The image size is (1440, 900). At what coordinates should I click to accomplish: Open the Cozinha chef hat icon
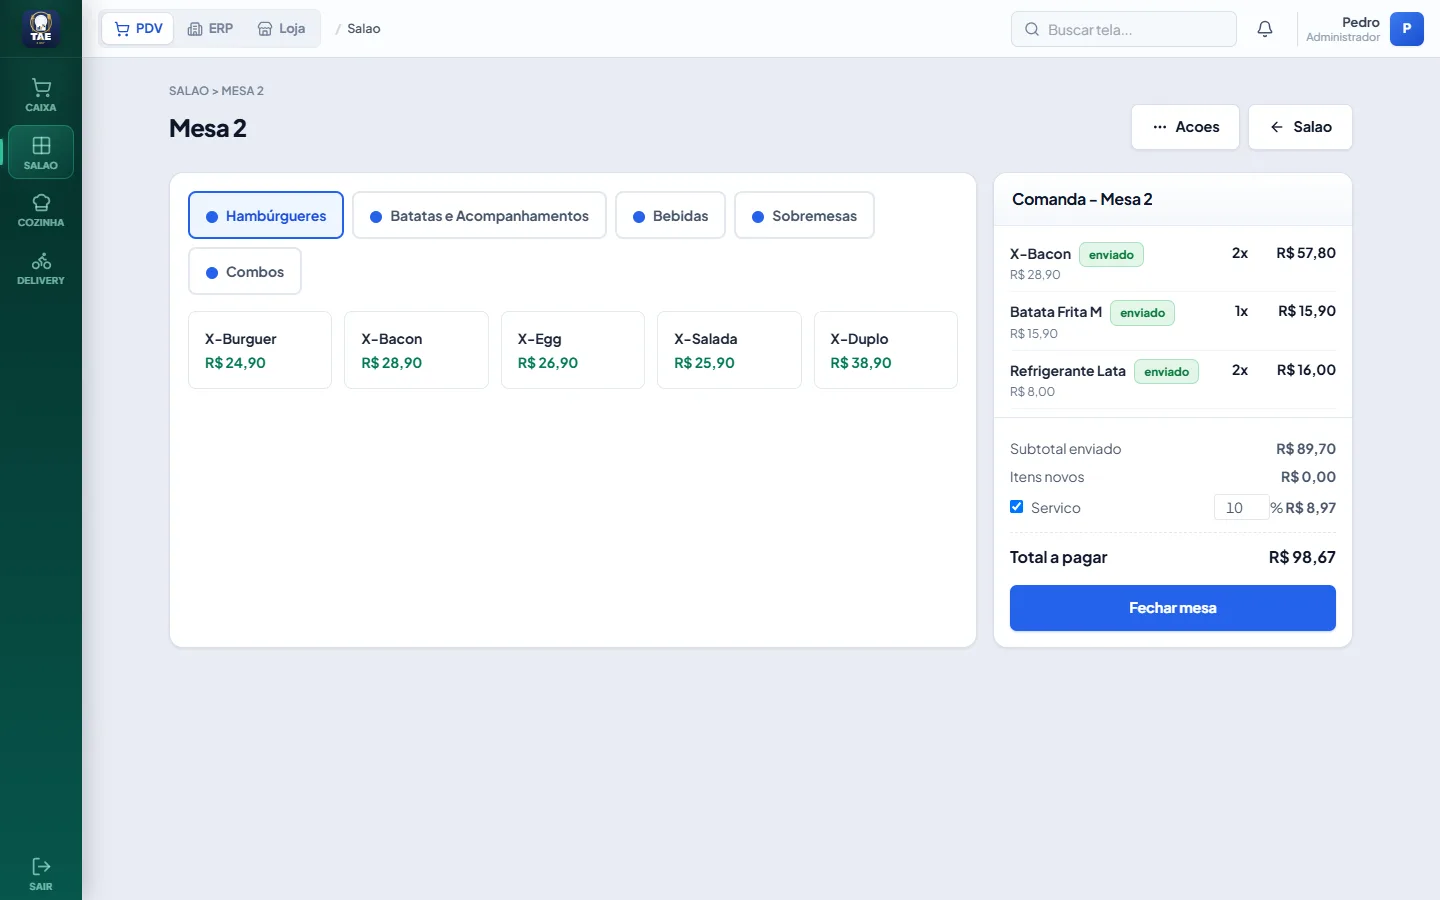41,203
